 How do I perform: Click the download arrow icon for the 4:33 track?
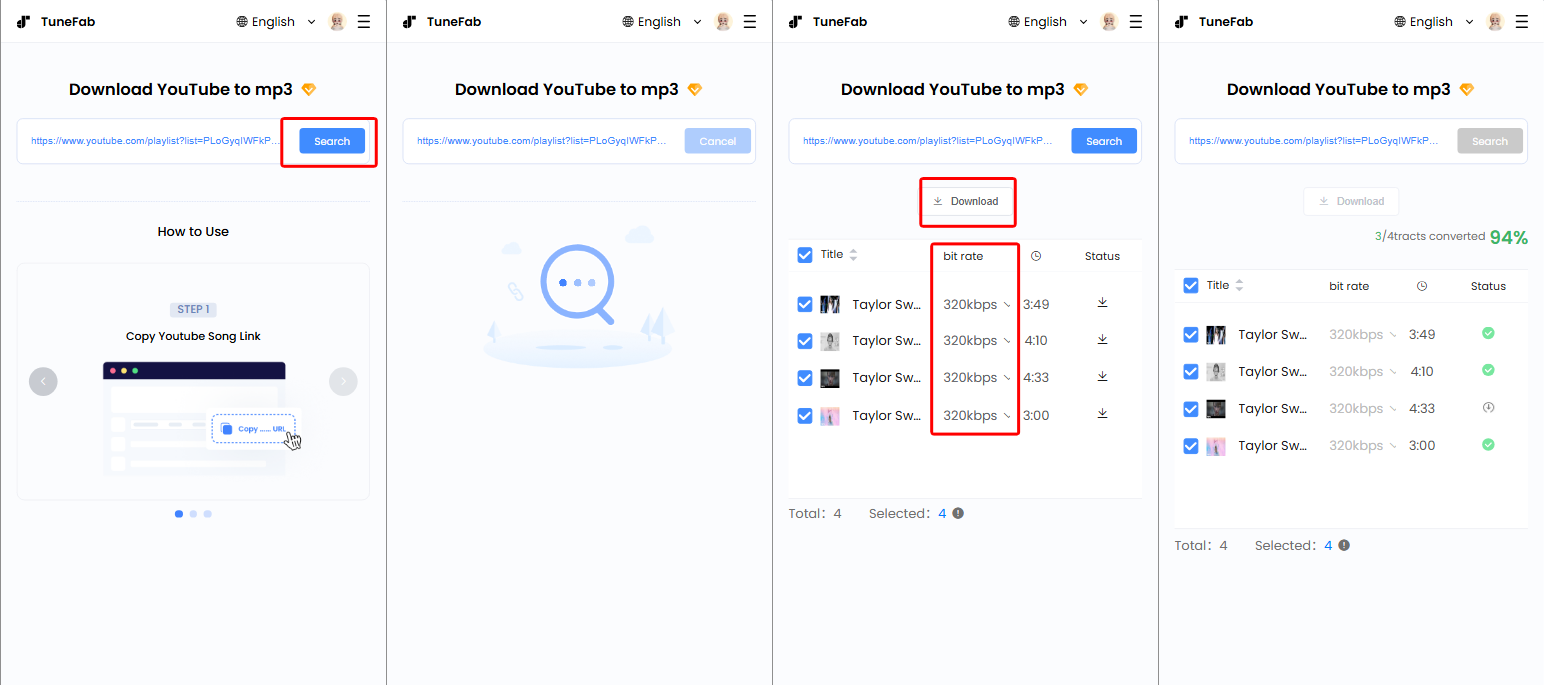pos(1102,377)
